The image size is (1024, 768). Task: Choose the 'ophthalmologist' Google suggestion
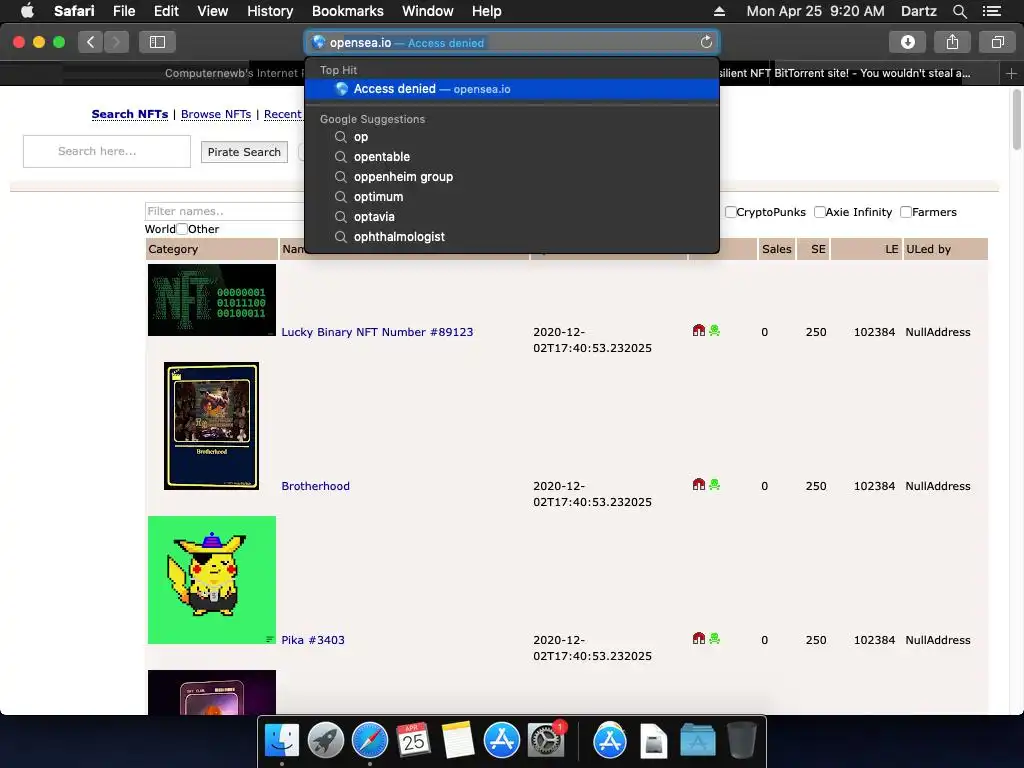[x=512, y=236]
